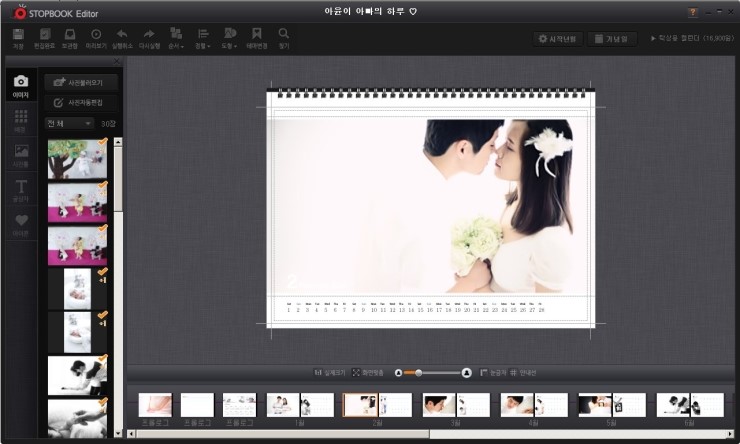The image size is (740, 444).
Task: Select the first 프롤로그 page thumbnail
Action: (155, 405)
